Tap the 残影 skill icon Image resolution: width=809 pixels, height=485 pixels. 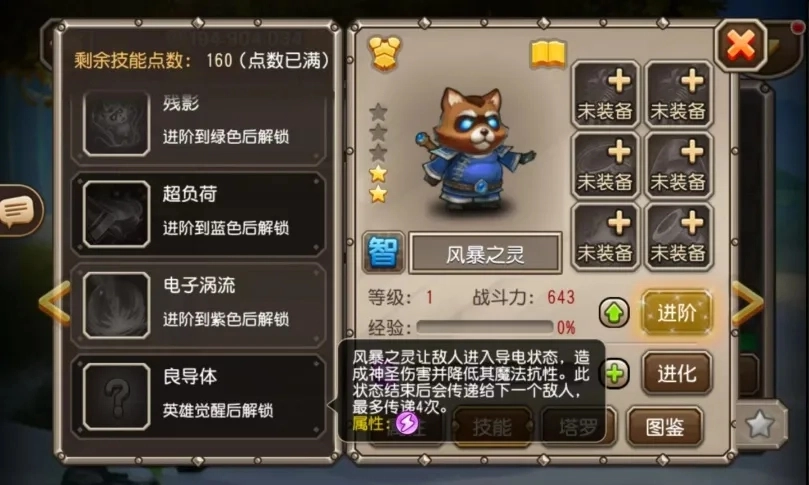(117, 123)
